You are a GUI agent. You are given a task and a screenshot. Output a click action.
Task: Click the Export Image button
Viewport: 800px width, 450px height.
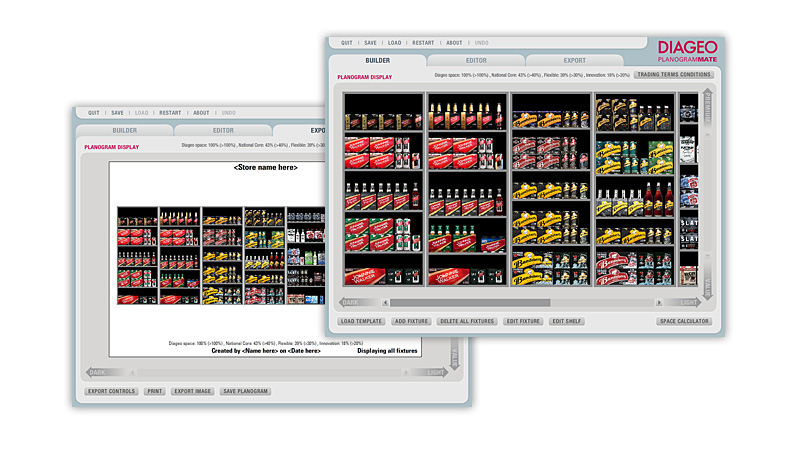(191, 391)
